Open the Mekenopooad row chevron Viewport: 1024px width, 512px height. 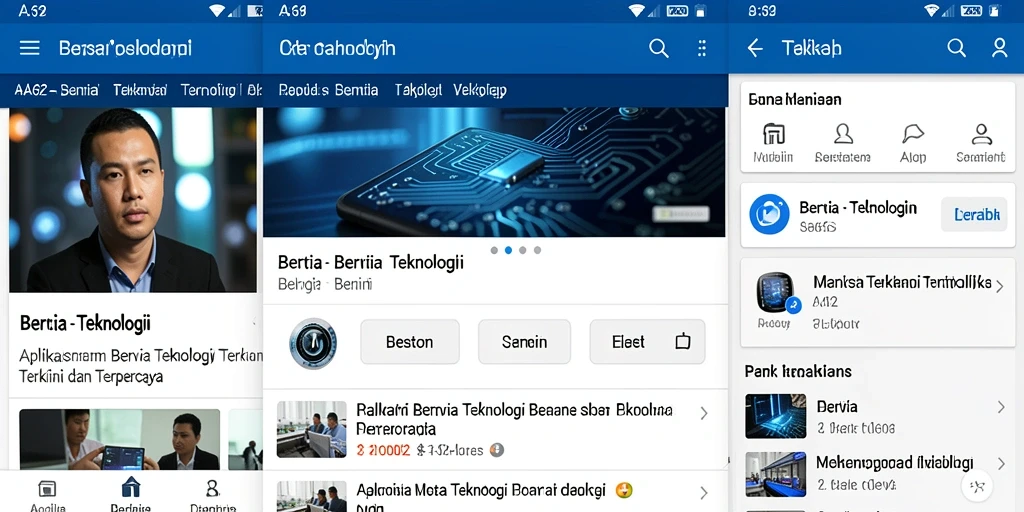click(1001, 464)
